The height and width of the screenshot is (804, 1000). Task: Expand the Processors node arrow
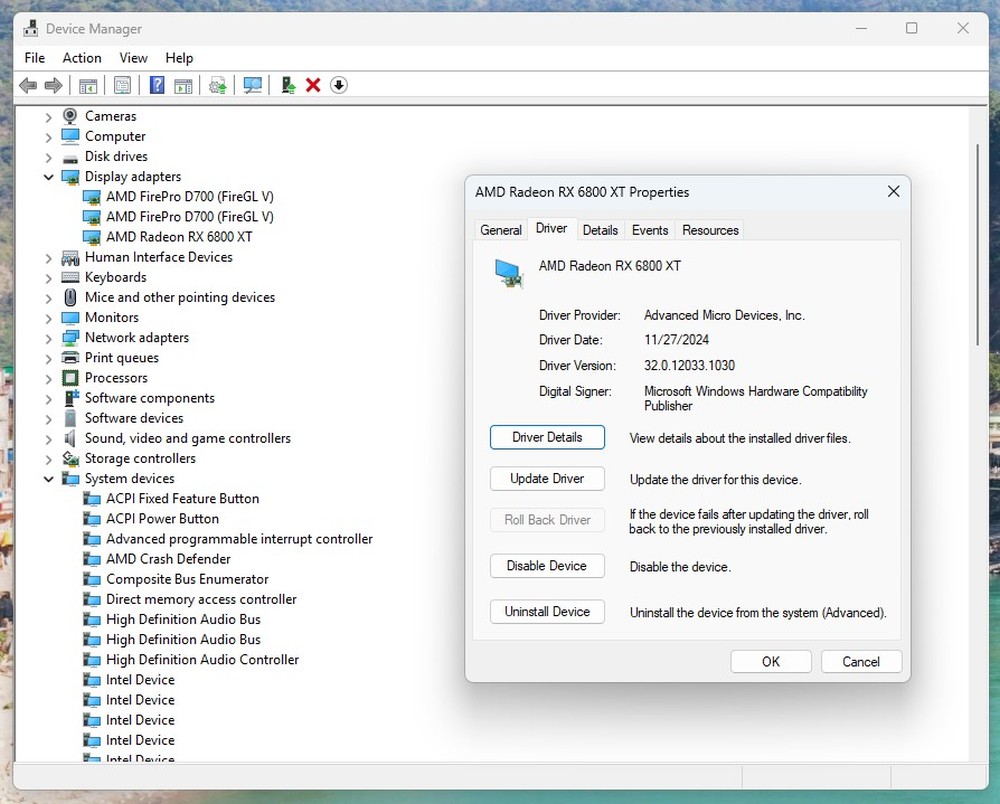[48, 379]
